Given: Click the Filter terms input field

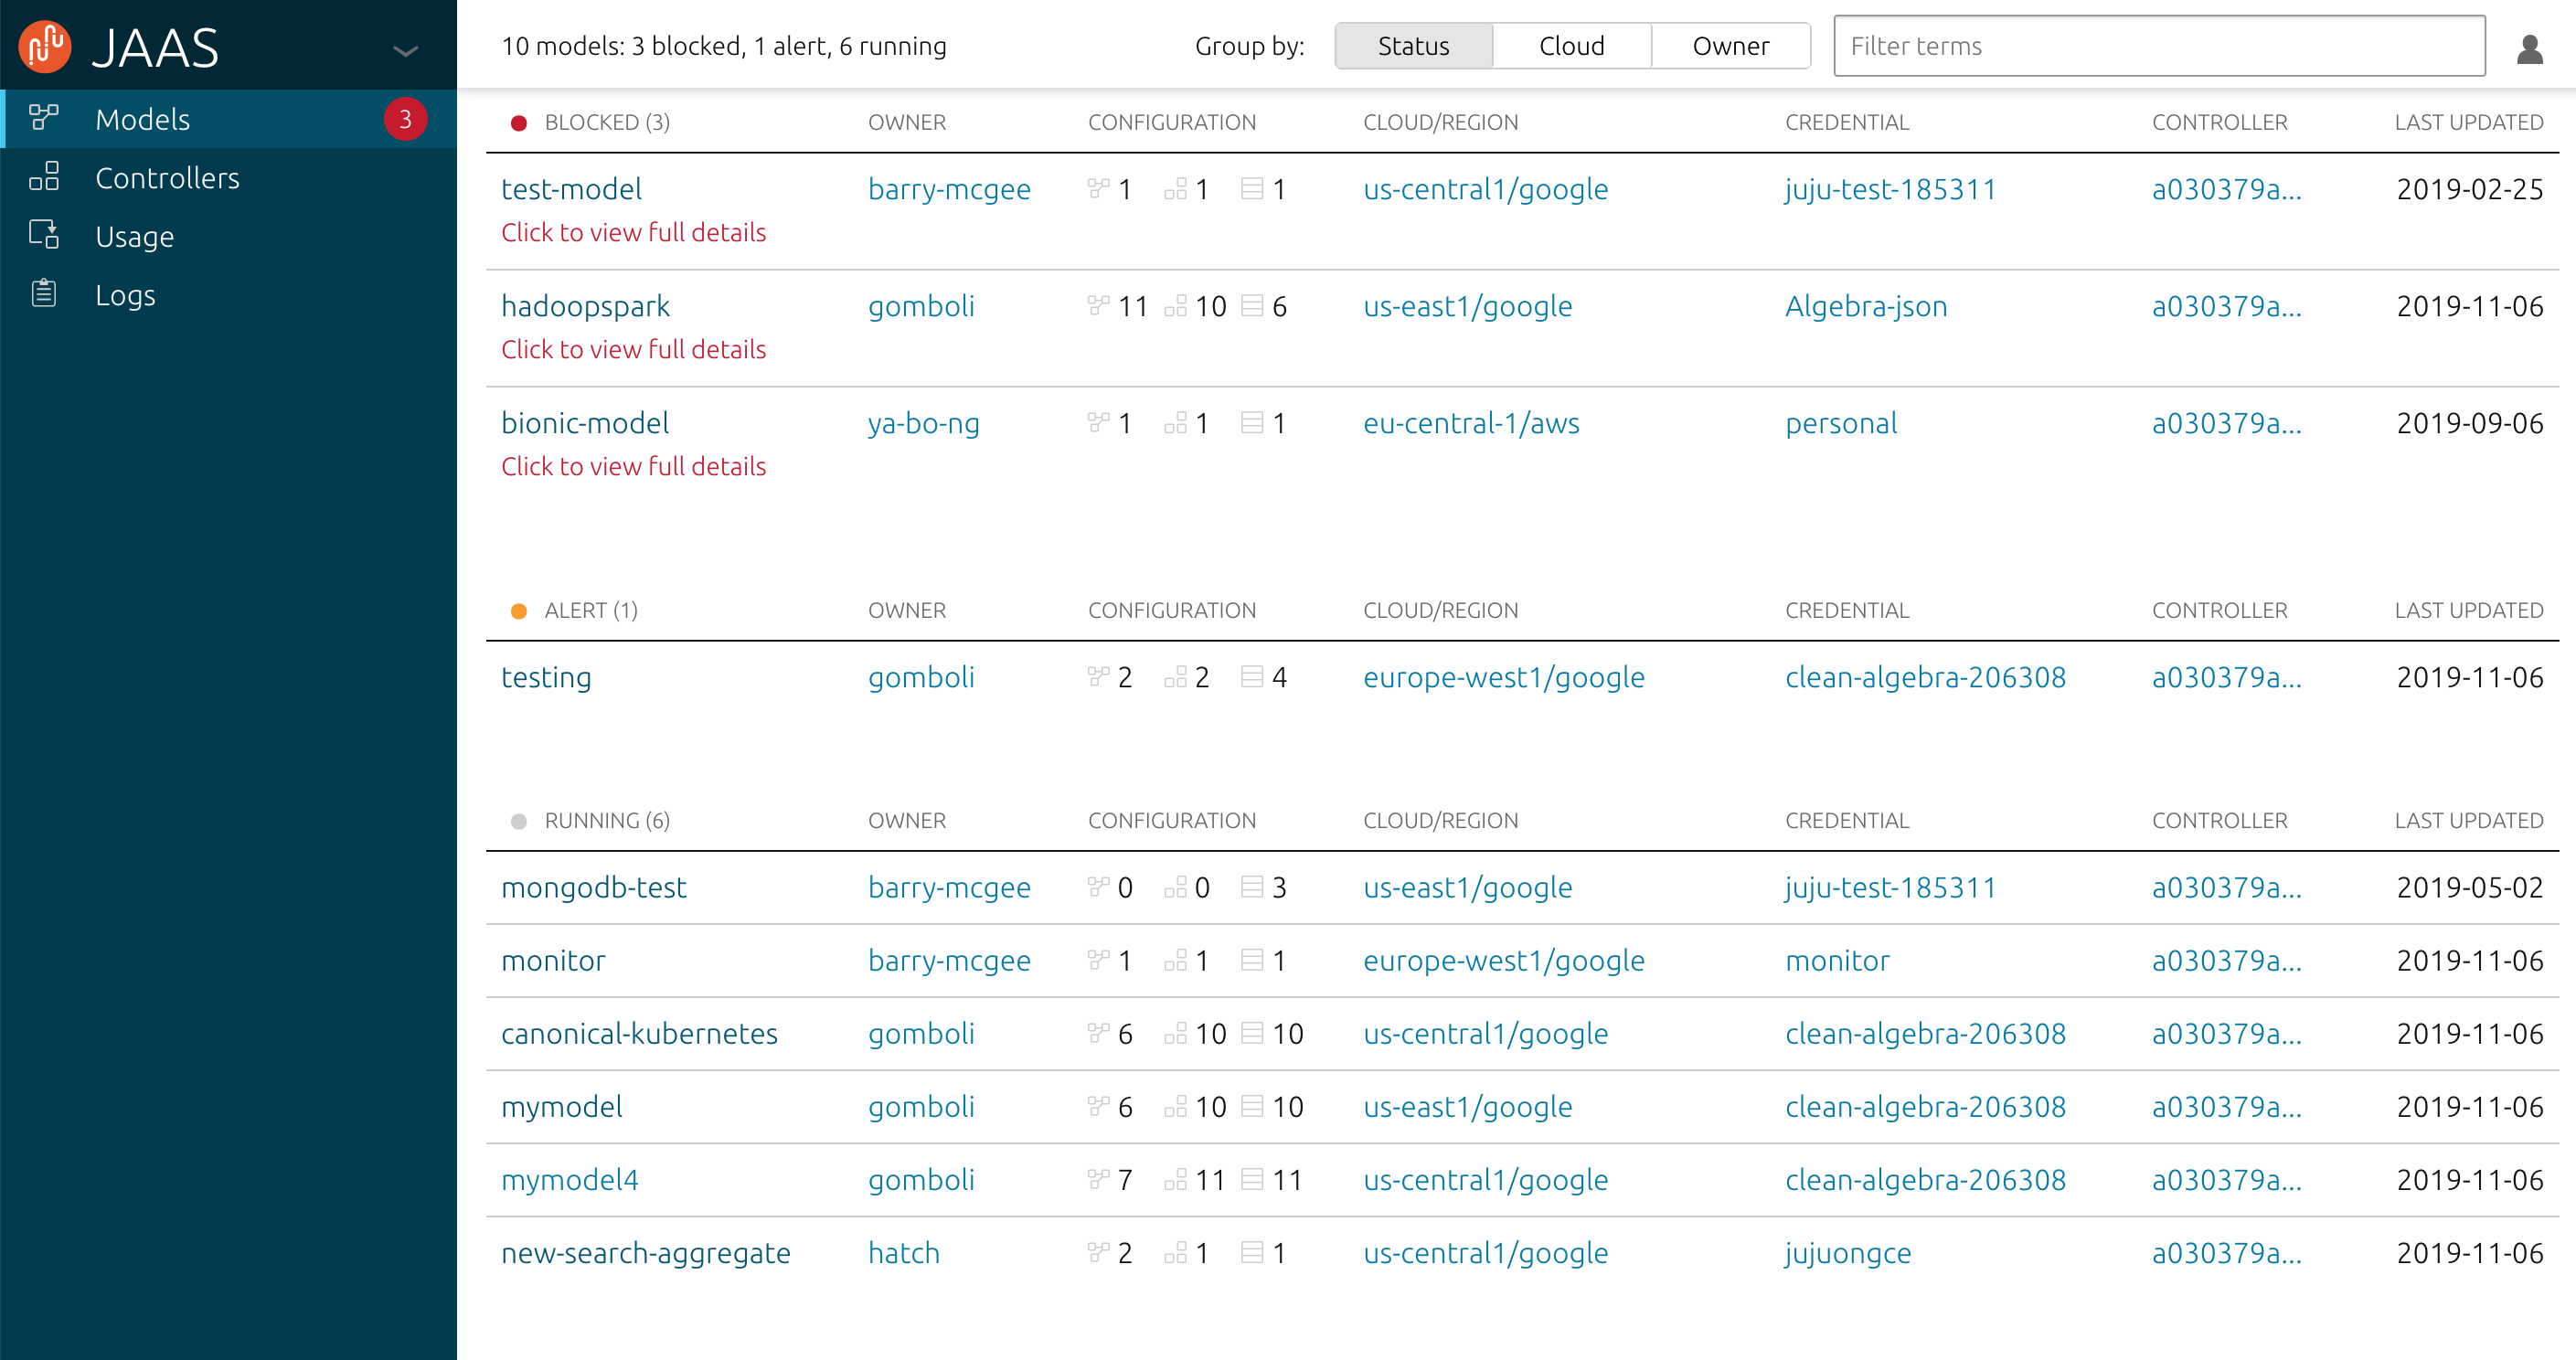Looking at the screenshot, I should (2158, 45).
